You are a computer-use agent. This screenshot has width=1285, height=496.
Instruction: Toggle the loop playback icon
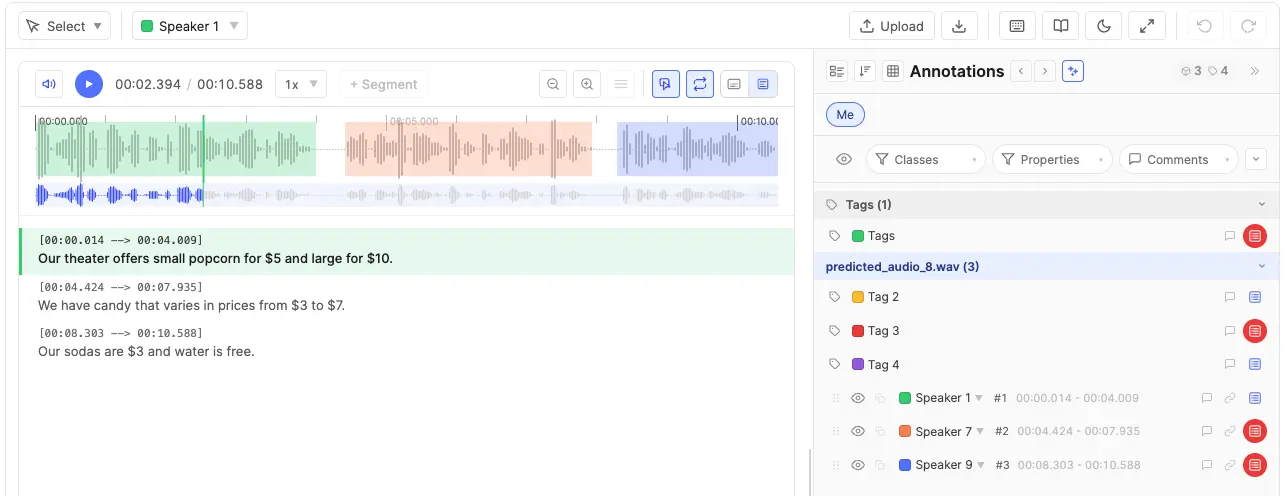tap(700, 84)
